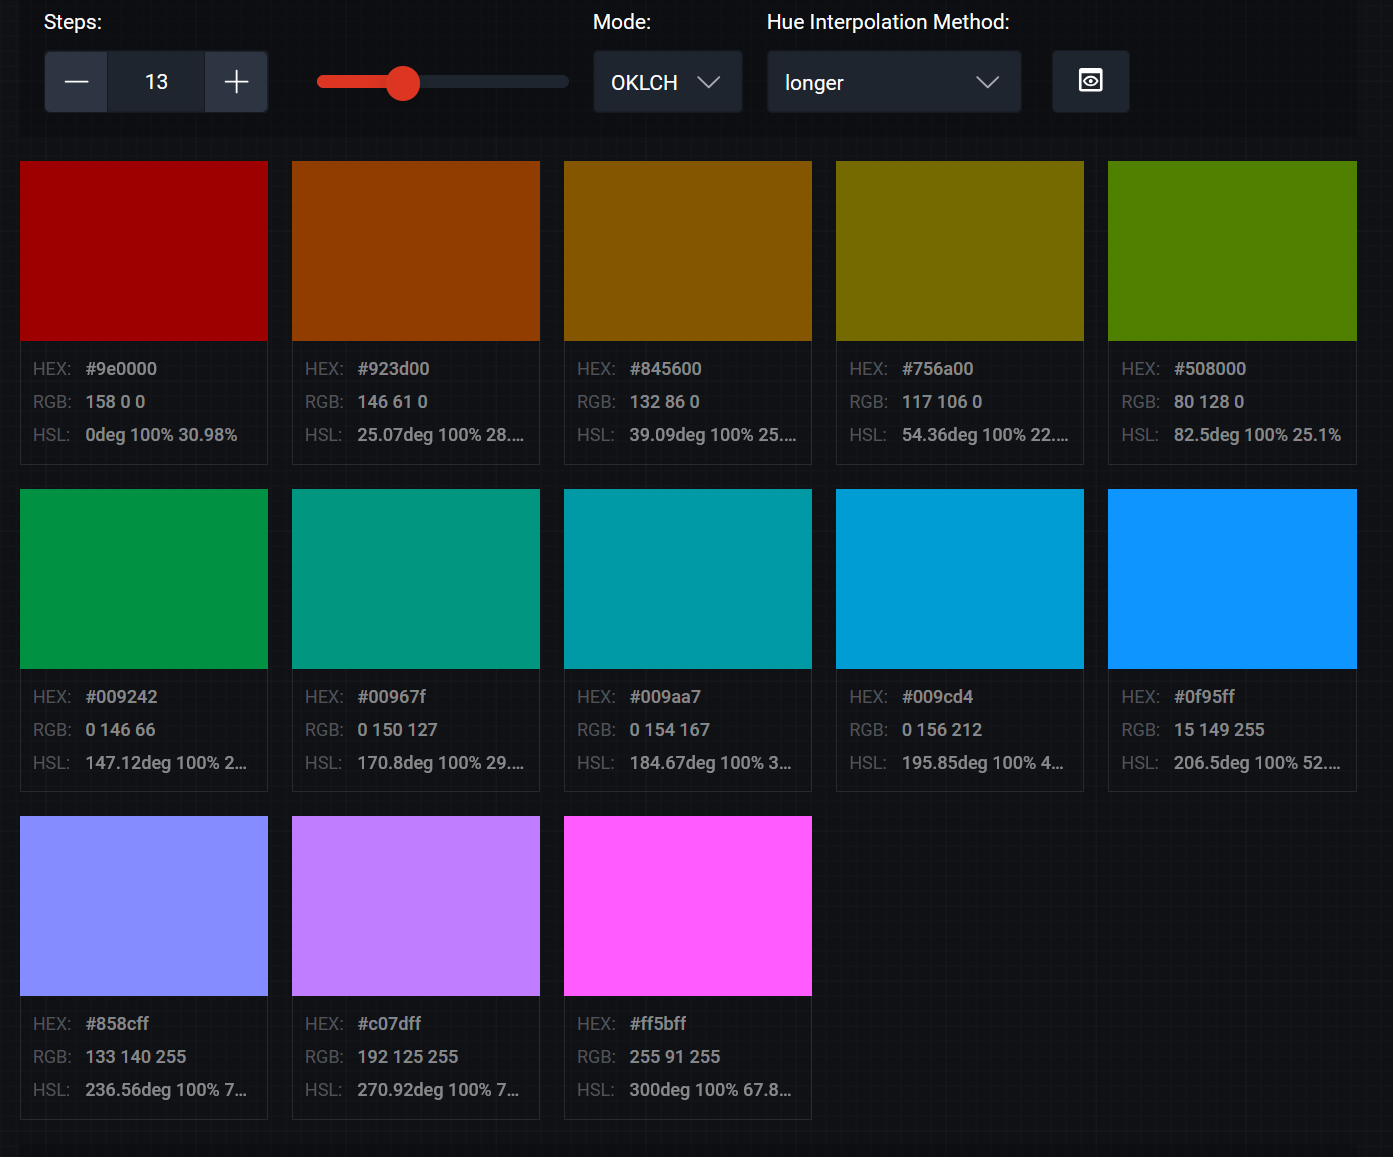Click the HEX text #923d00
The width and height of the screenshot is (1393, 1157).
[394, 369]
